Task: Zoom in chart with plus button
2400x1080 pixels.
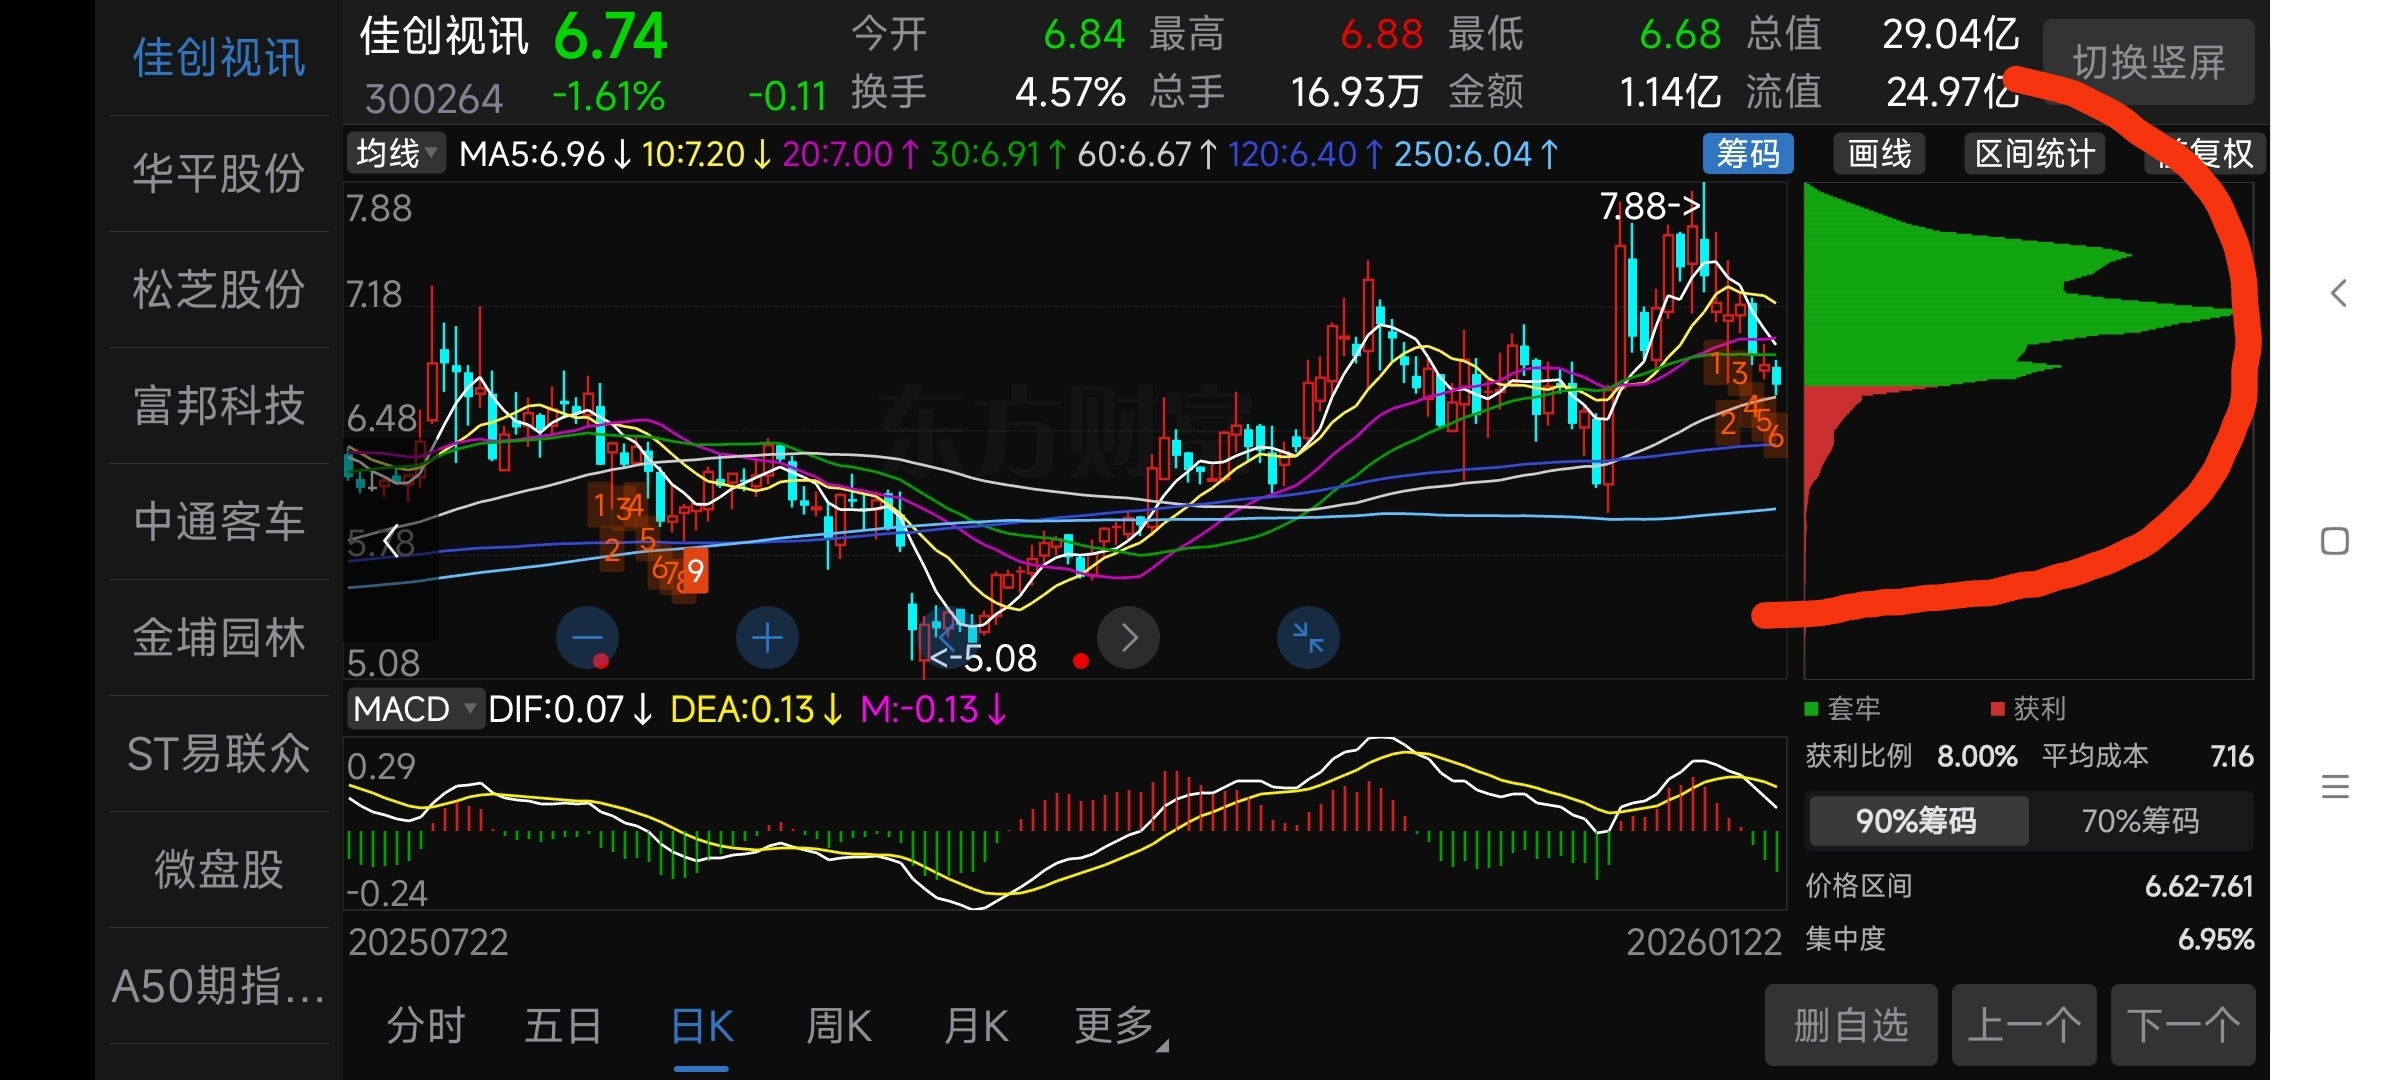Action: point(767,638)
